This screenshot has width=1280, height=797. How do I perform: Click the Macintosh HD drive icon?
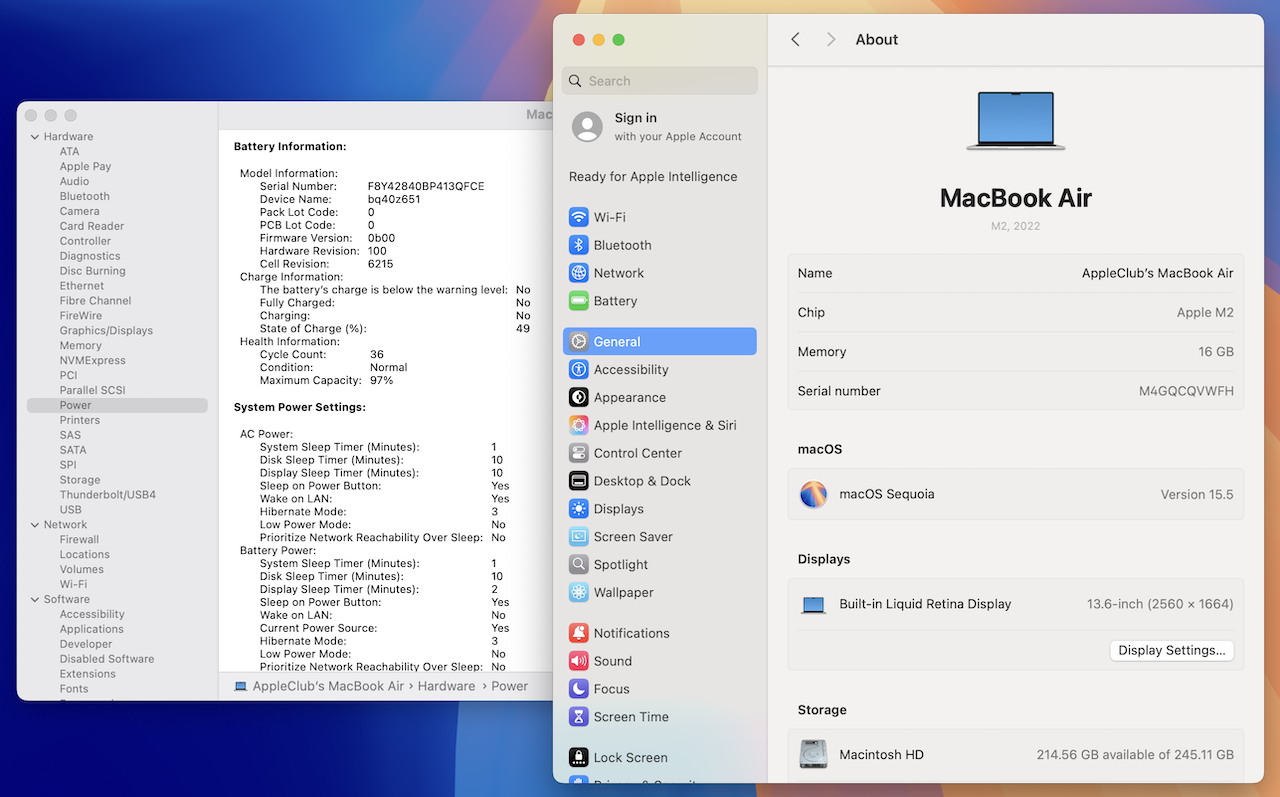813,754
